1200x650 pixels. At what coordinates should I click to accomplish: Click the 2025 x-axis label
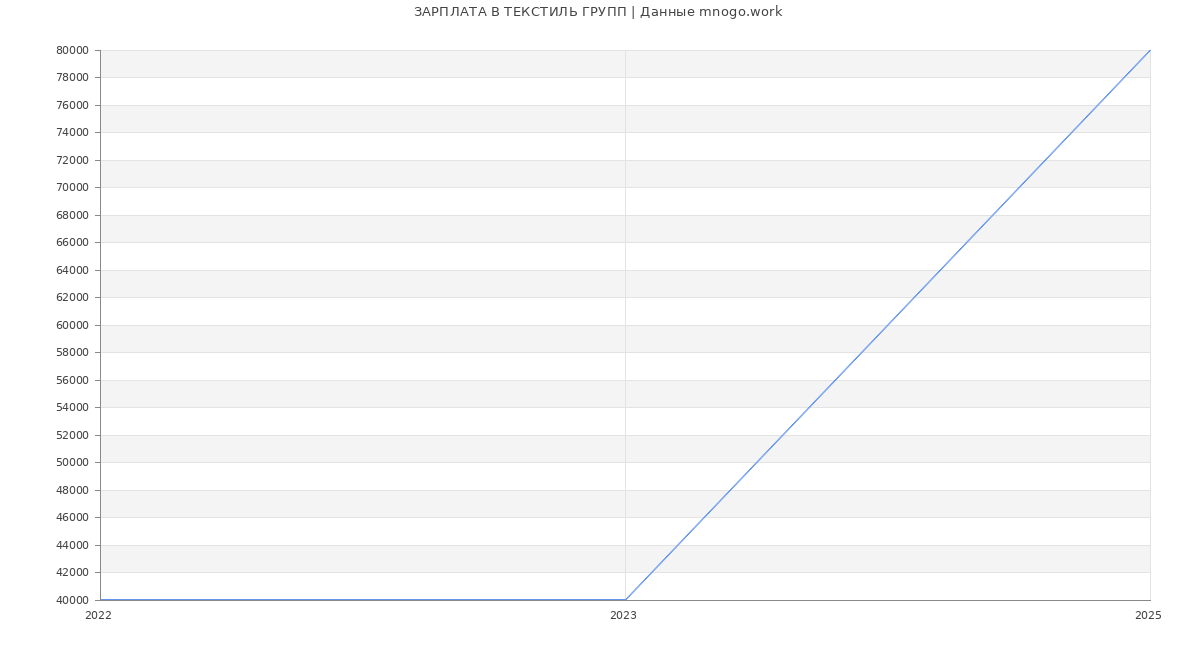tap(1147, 616)
